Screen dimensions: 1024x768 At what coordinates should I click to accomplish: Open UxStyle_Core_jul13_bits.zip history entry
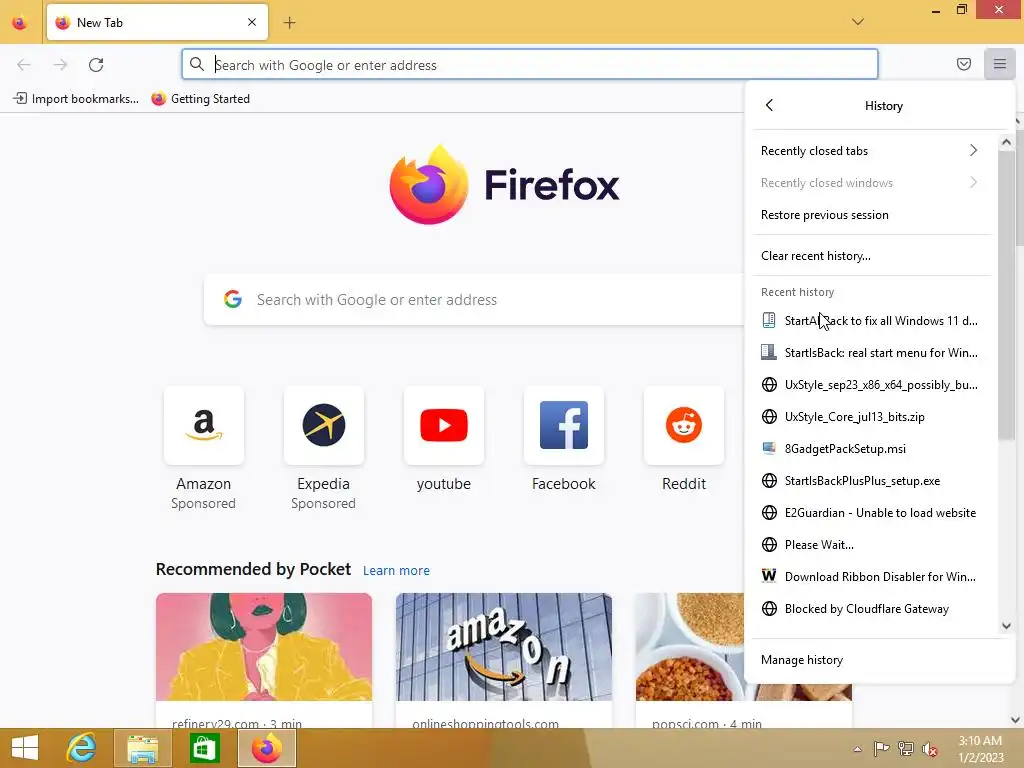pos(871,417)
